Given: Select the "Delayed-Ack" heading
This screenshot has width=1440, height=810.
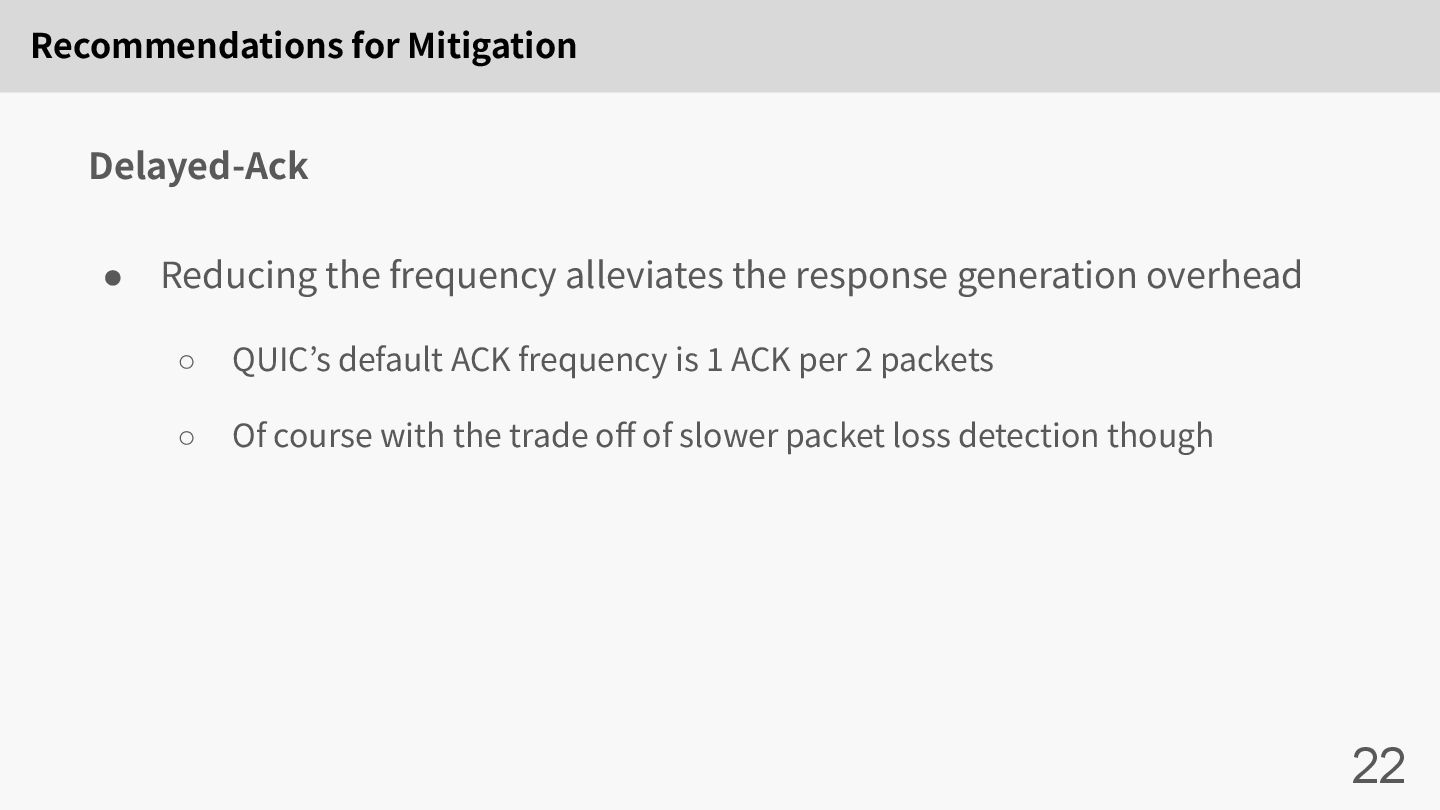Looking at the screenshot, I should pos(198,166).
